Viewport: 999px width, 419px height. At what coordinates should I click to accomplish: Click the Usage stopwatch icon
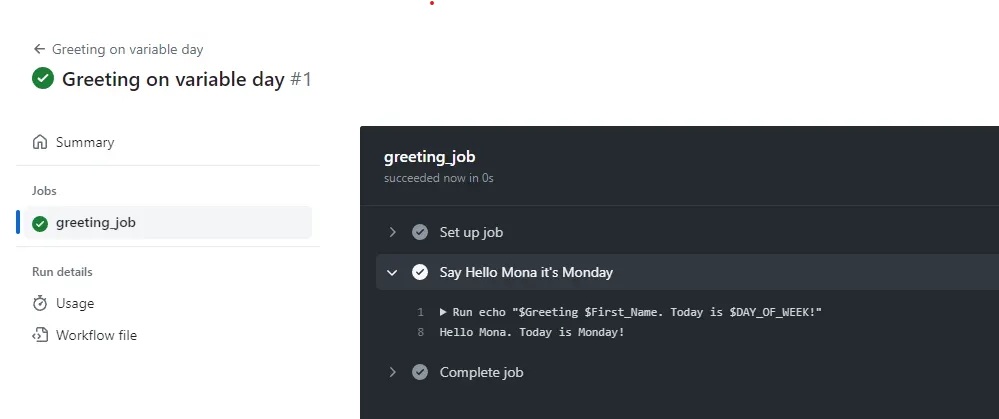[40, 303]
